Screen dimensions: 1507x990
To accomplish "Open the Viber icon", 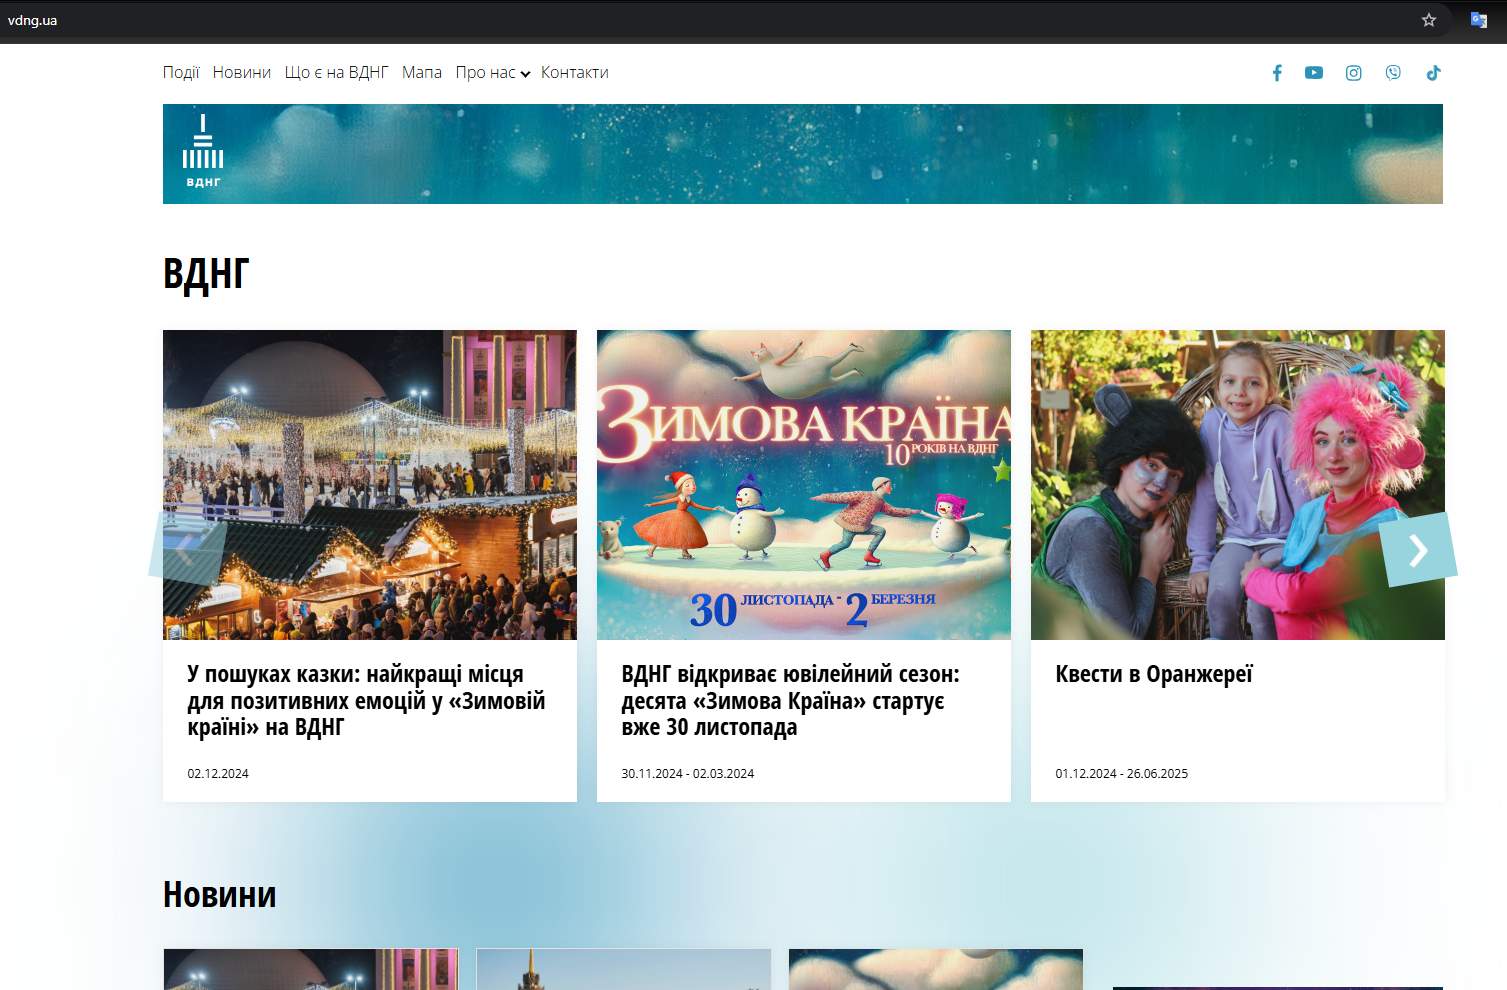I will pyautogui.click(x=1393, y=72).
